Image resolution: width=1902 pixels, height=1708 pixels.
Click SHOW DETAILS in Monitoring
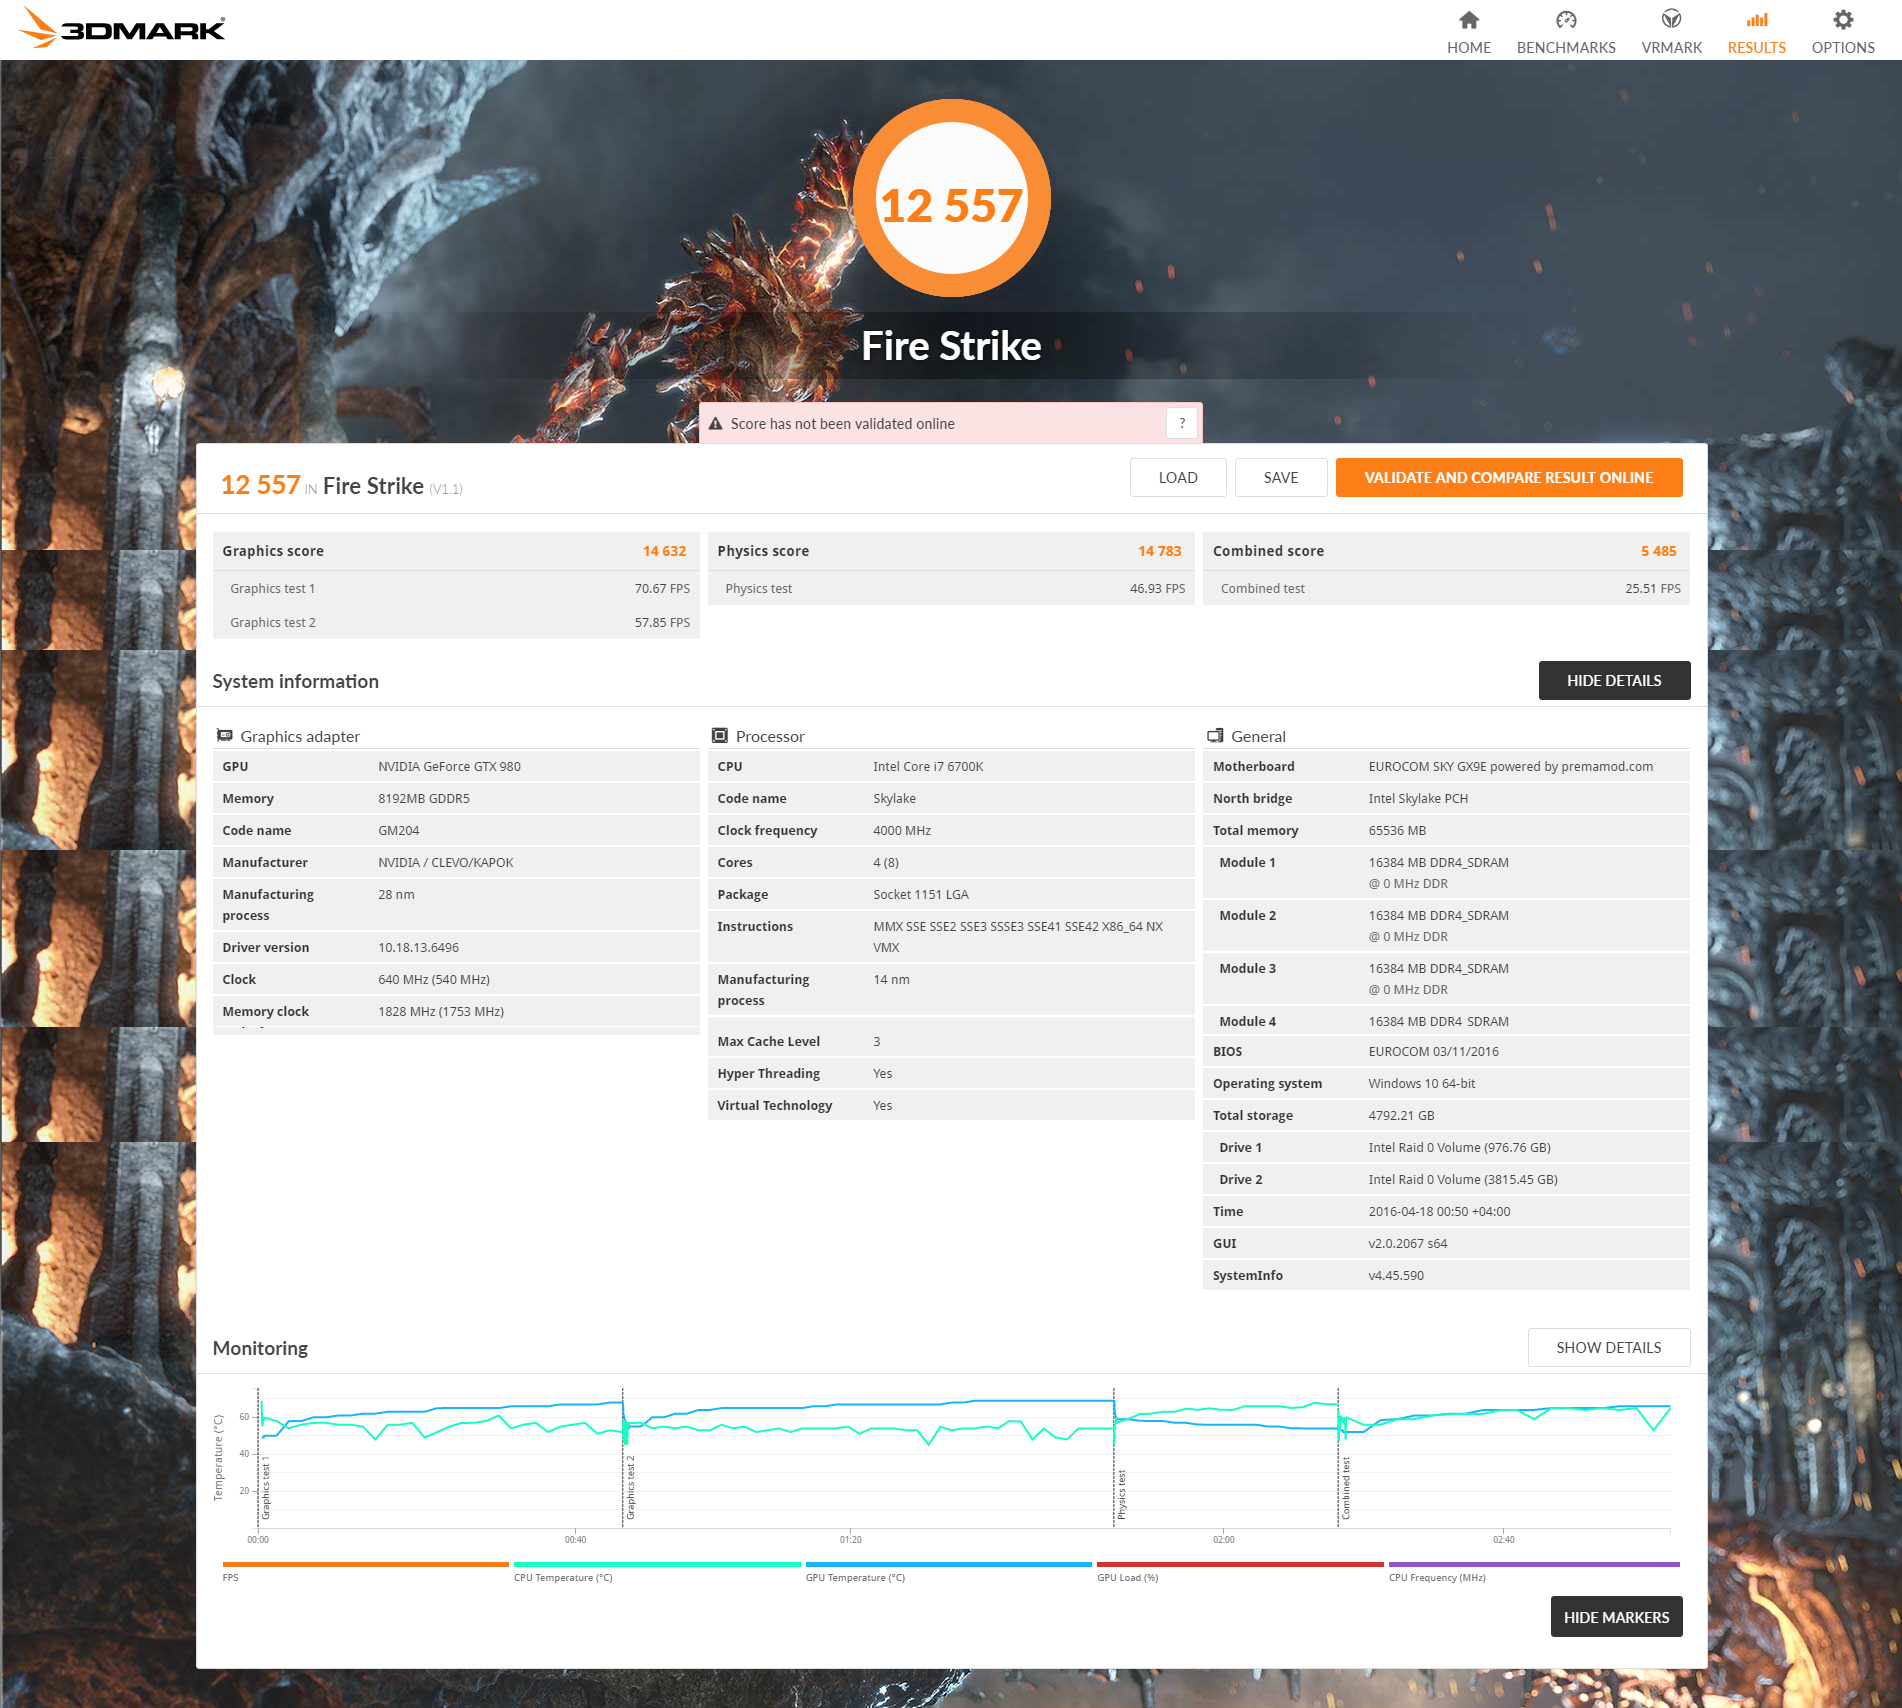coord(1608,1347)
